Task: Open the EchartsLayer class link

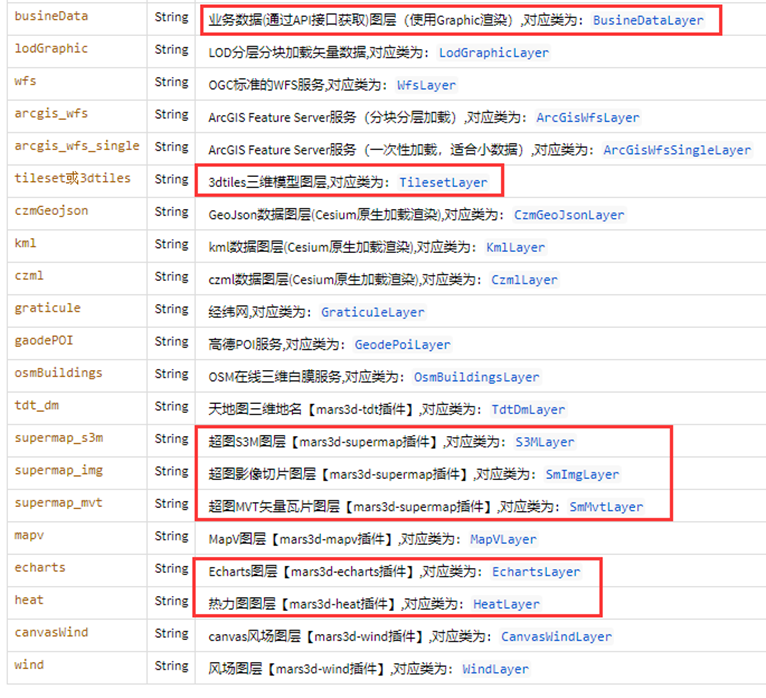Action: tap(535, 572)
